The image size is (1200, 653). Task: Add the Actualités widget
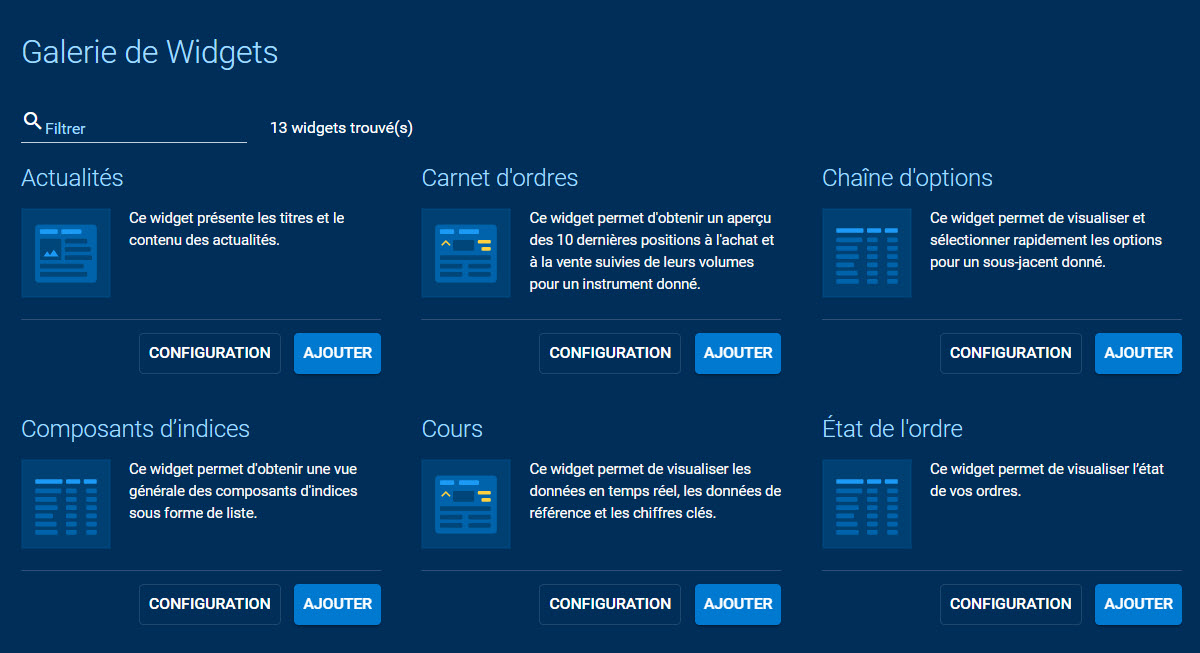tap(337, 353)
